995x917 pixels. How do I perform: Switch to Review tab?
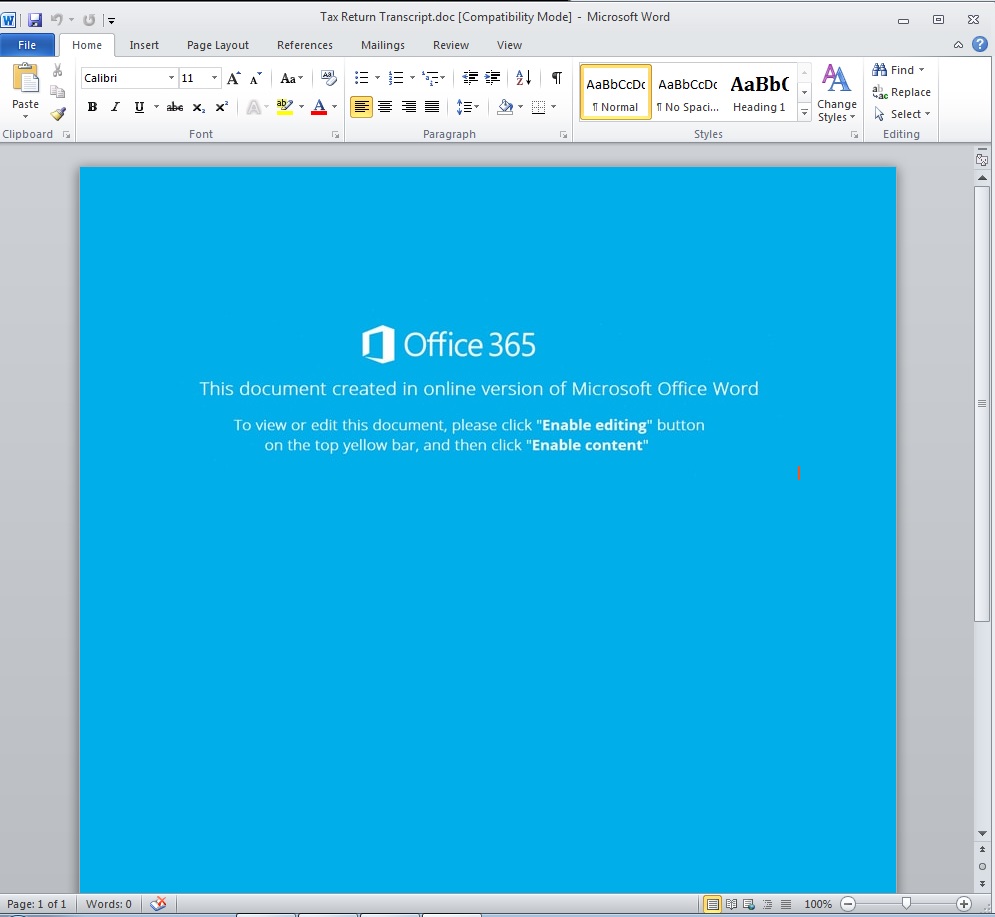451,45
